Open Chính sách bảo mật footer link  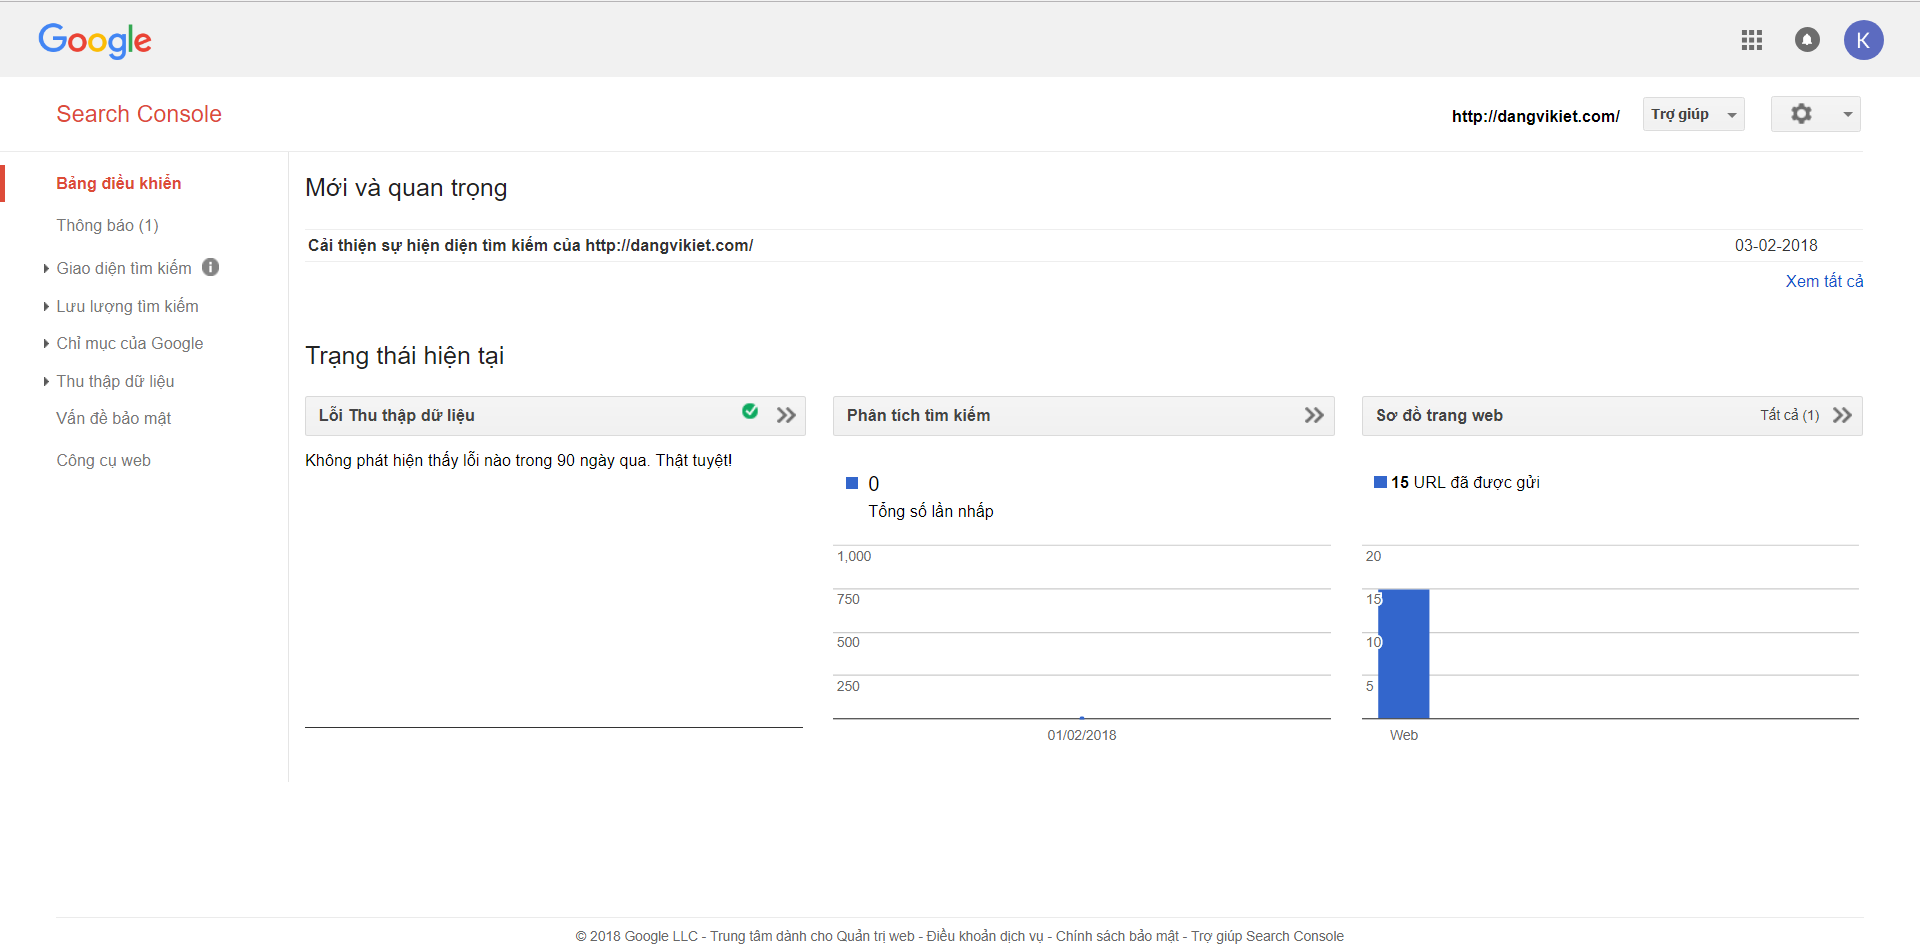(1117, 936)
